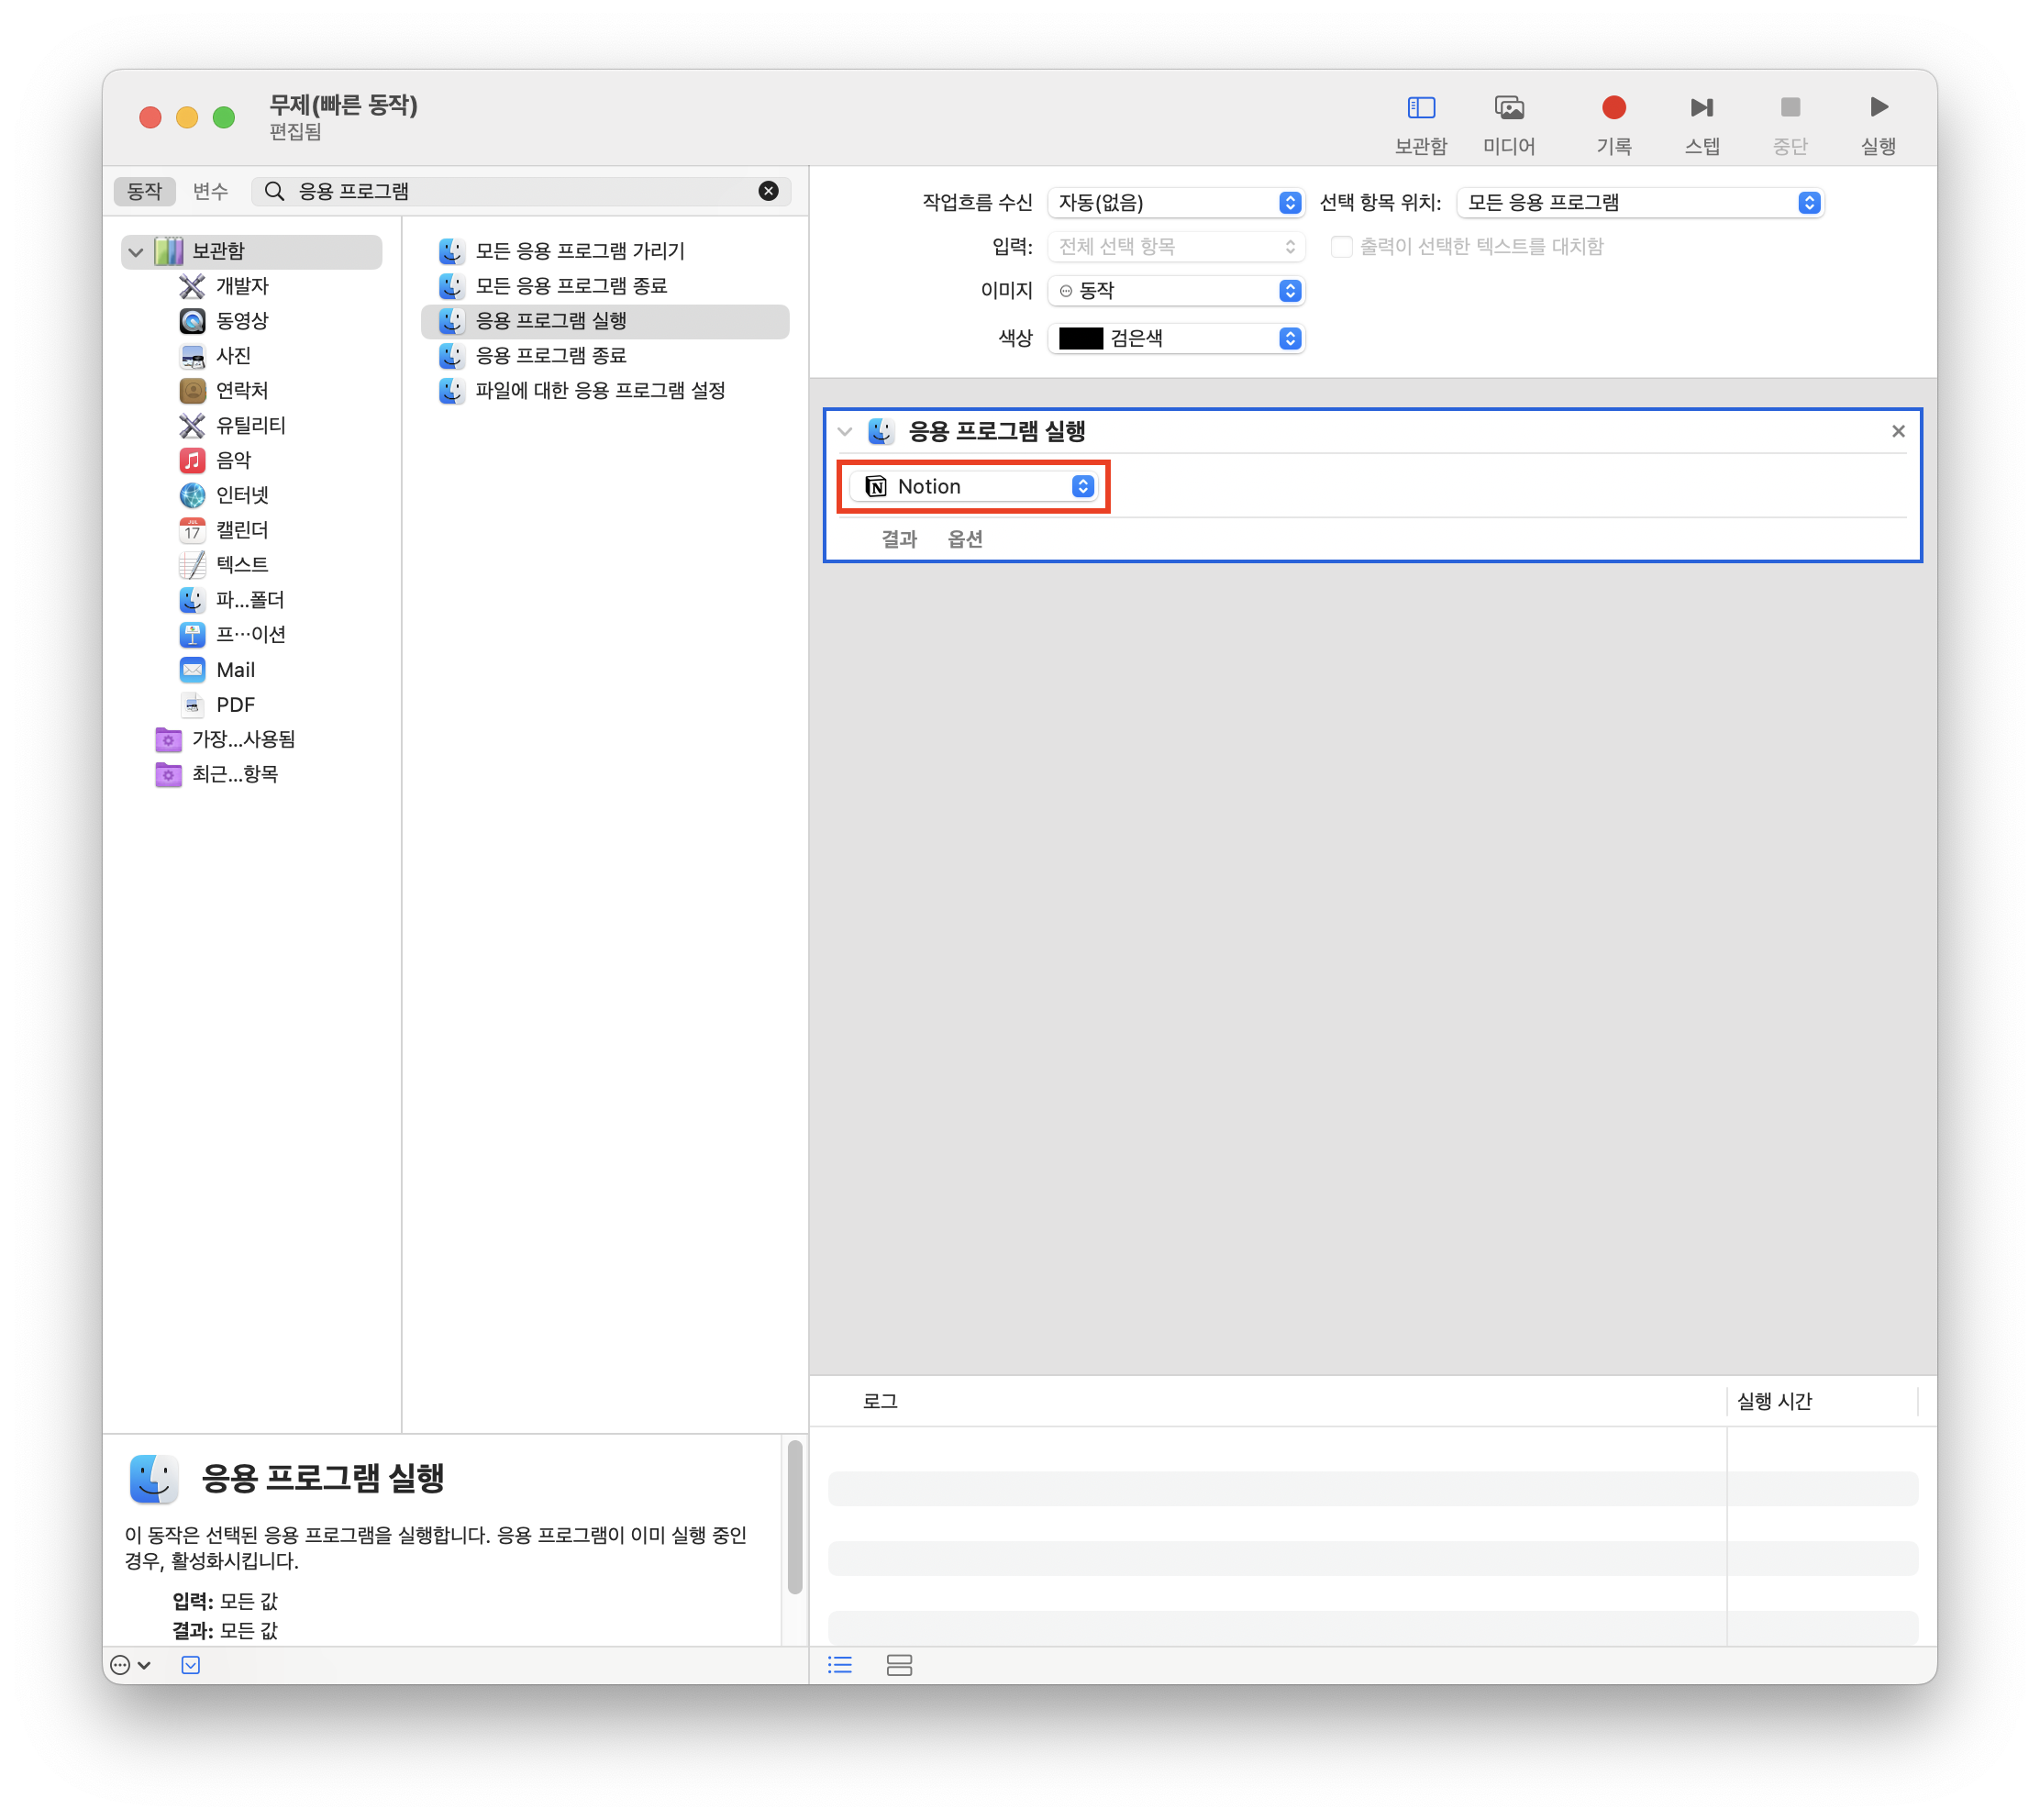This screenshot has height=1820, width=2040.
Task: Click the Step (스텝) toolbar icon
Action: coord(1701,108)
